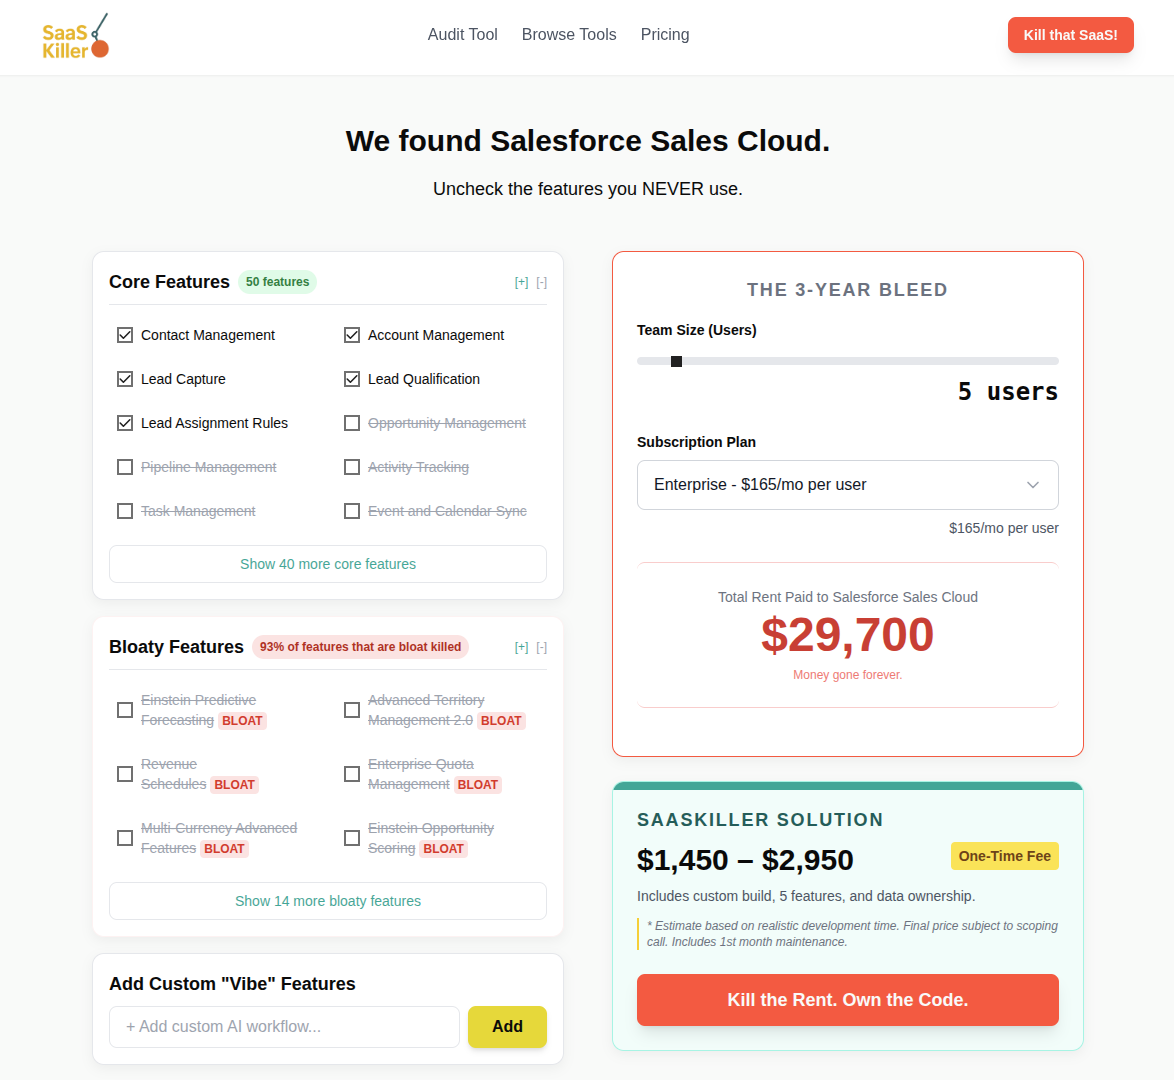
Task: Uncheck the Contact Management checkbox
Action: 125,335
